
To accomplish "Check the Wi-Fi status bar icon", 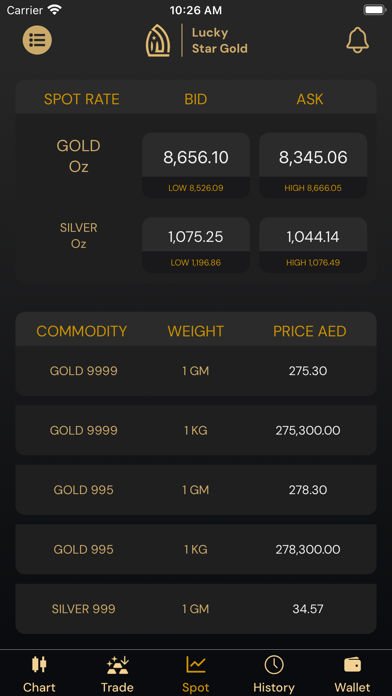I will 55,9.
